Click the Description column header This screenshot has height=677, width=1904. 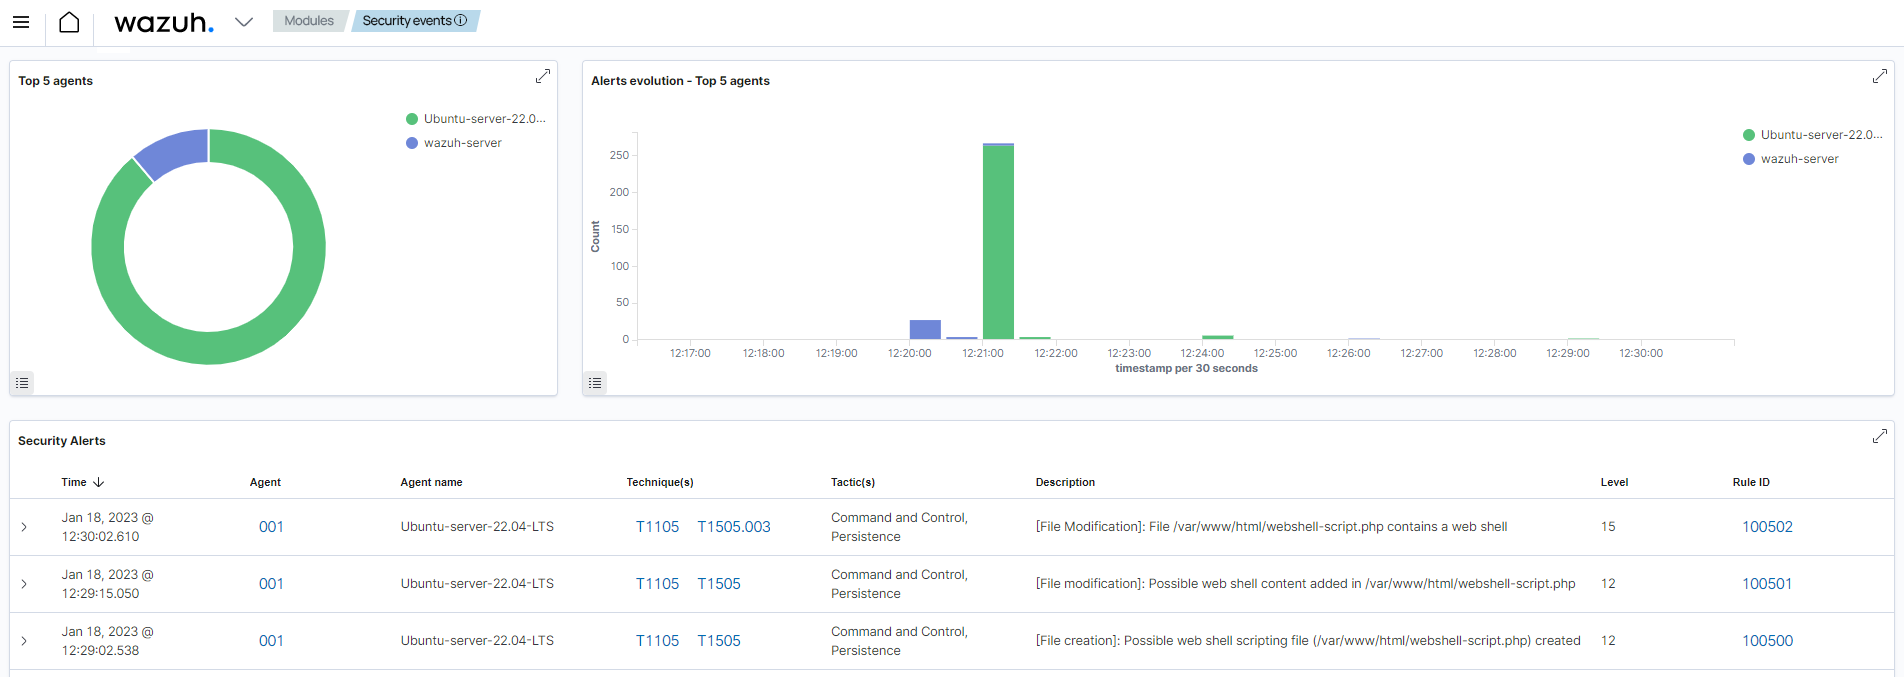click(1065, 482)
